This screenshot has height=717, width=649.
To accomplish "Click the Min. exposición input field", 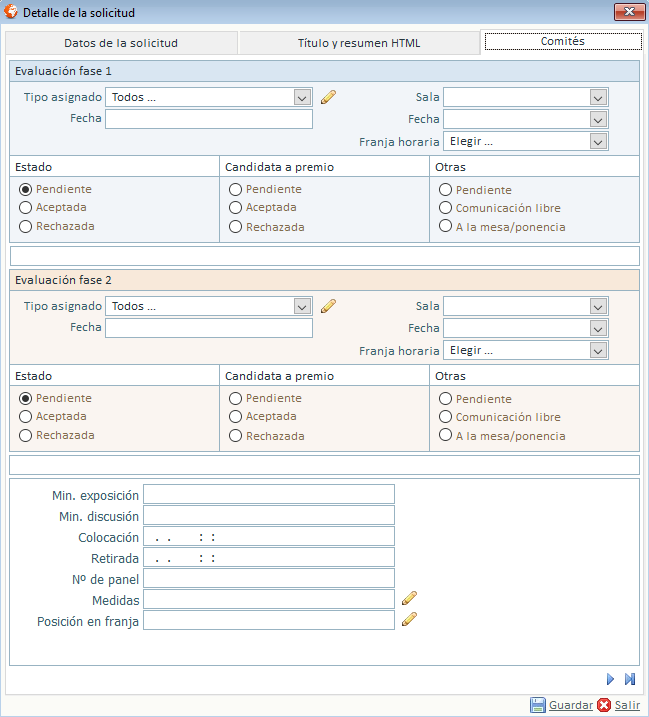I will 269,494.
